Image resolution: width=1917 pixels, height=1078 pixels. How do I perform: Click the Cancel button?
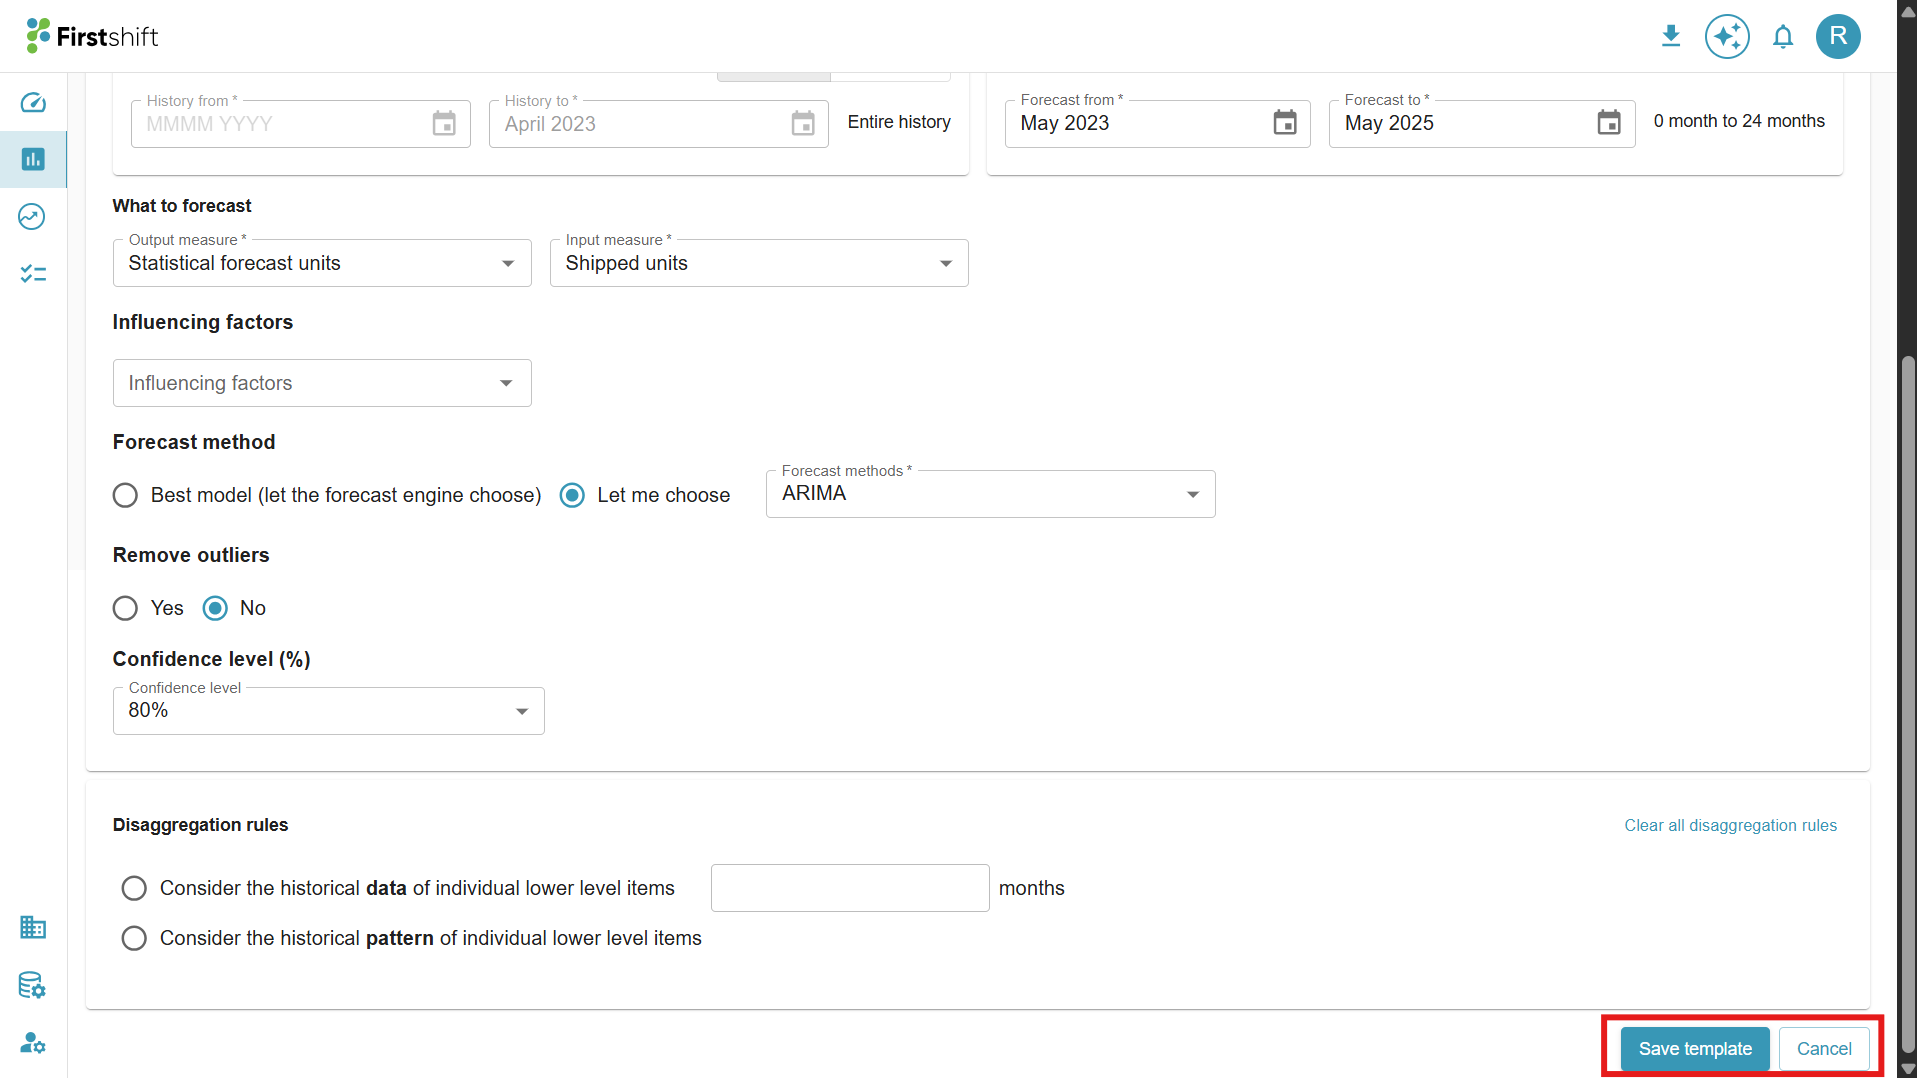pos(1824,1049)
